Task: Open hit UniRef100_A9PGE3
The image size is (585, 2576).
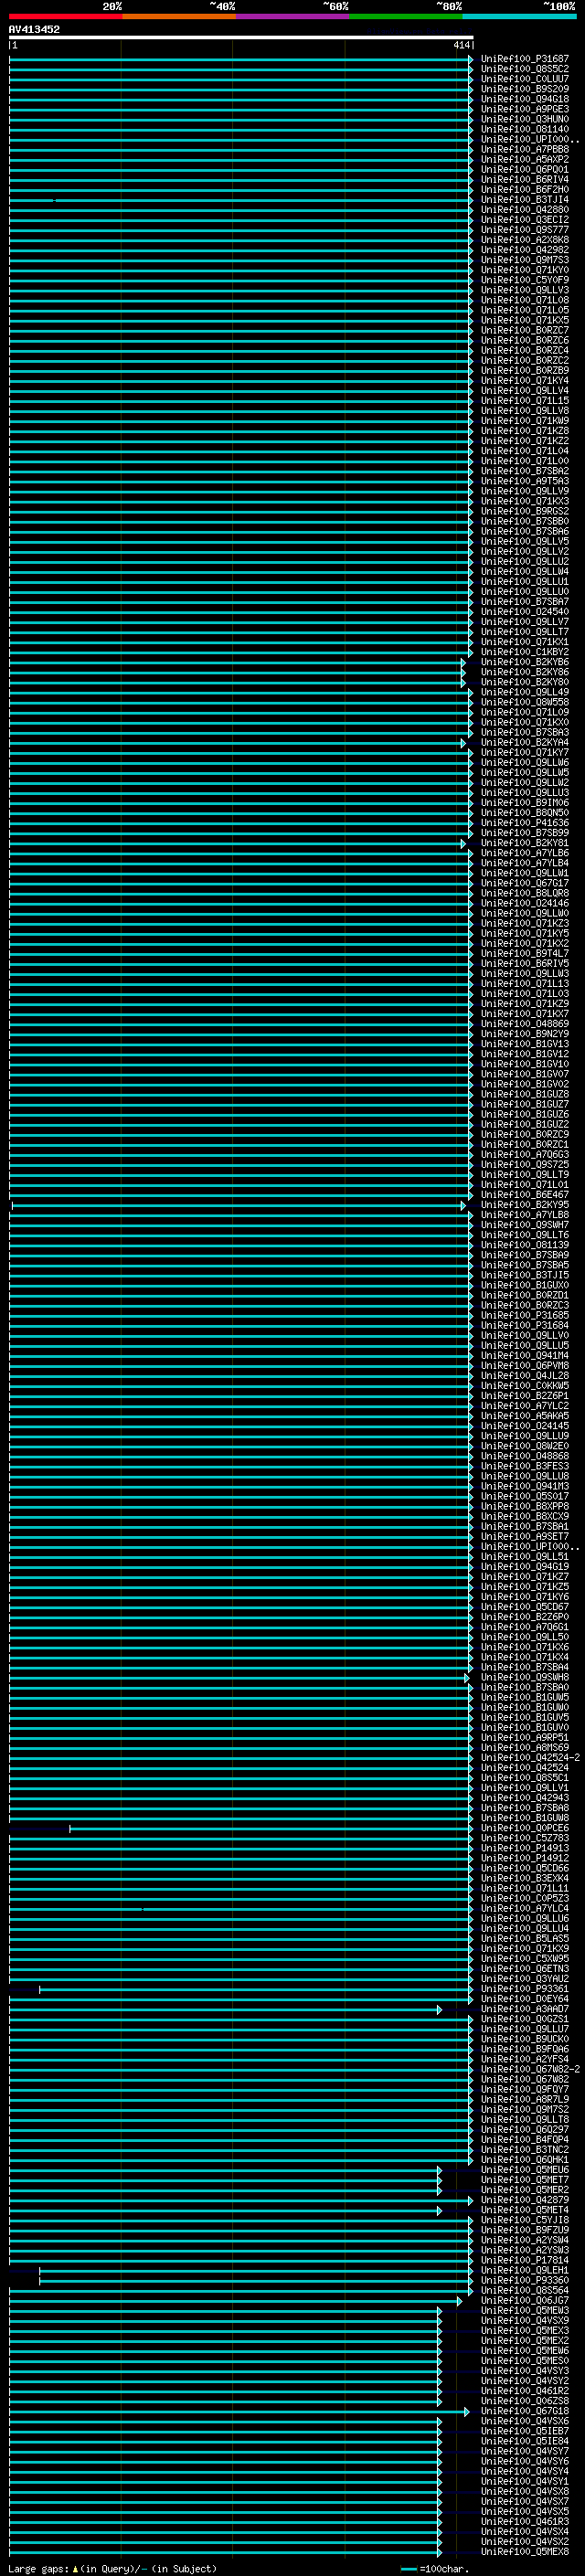Action: click(524, 109)
